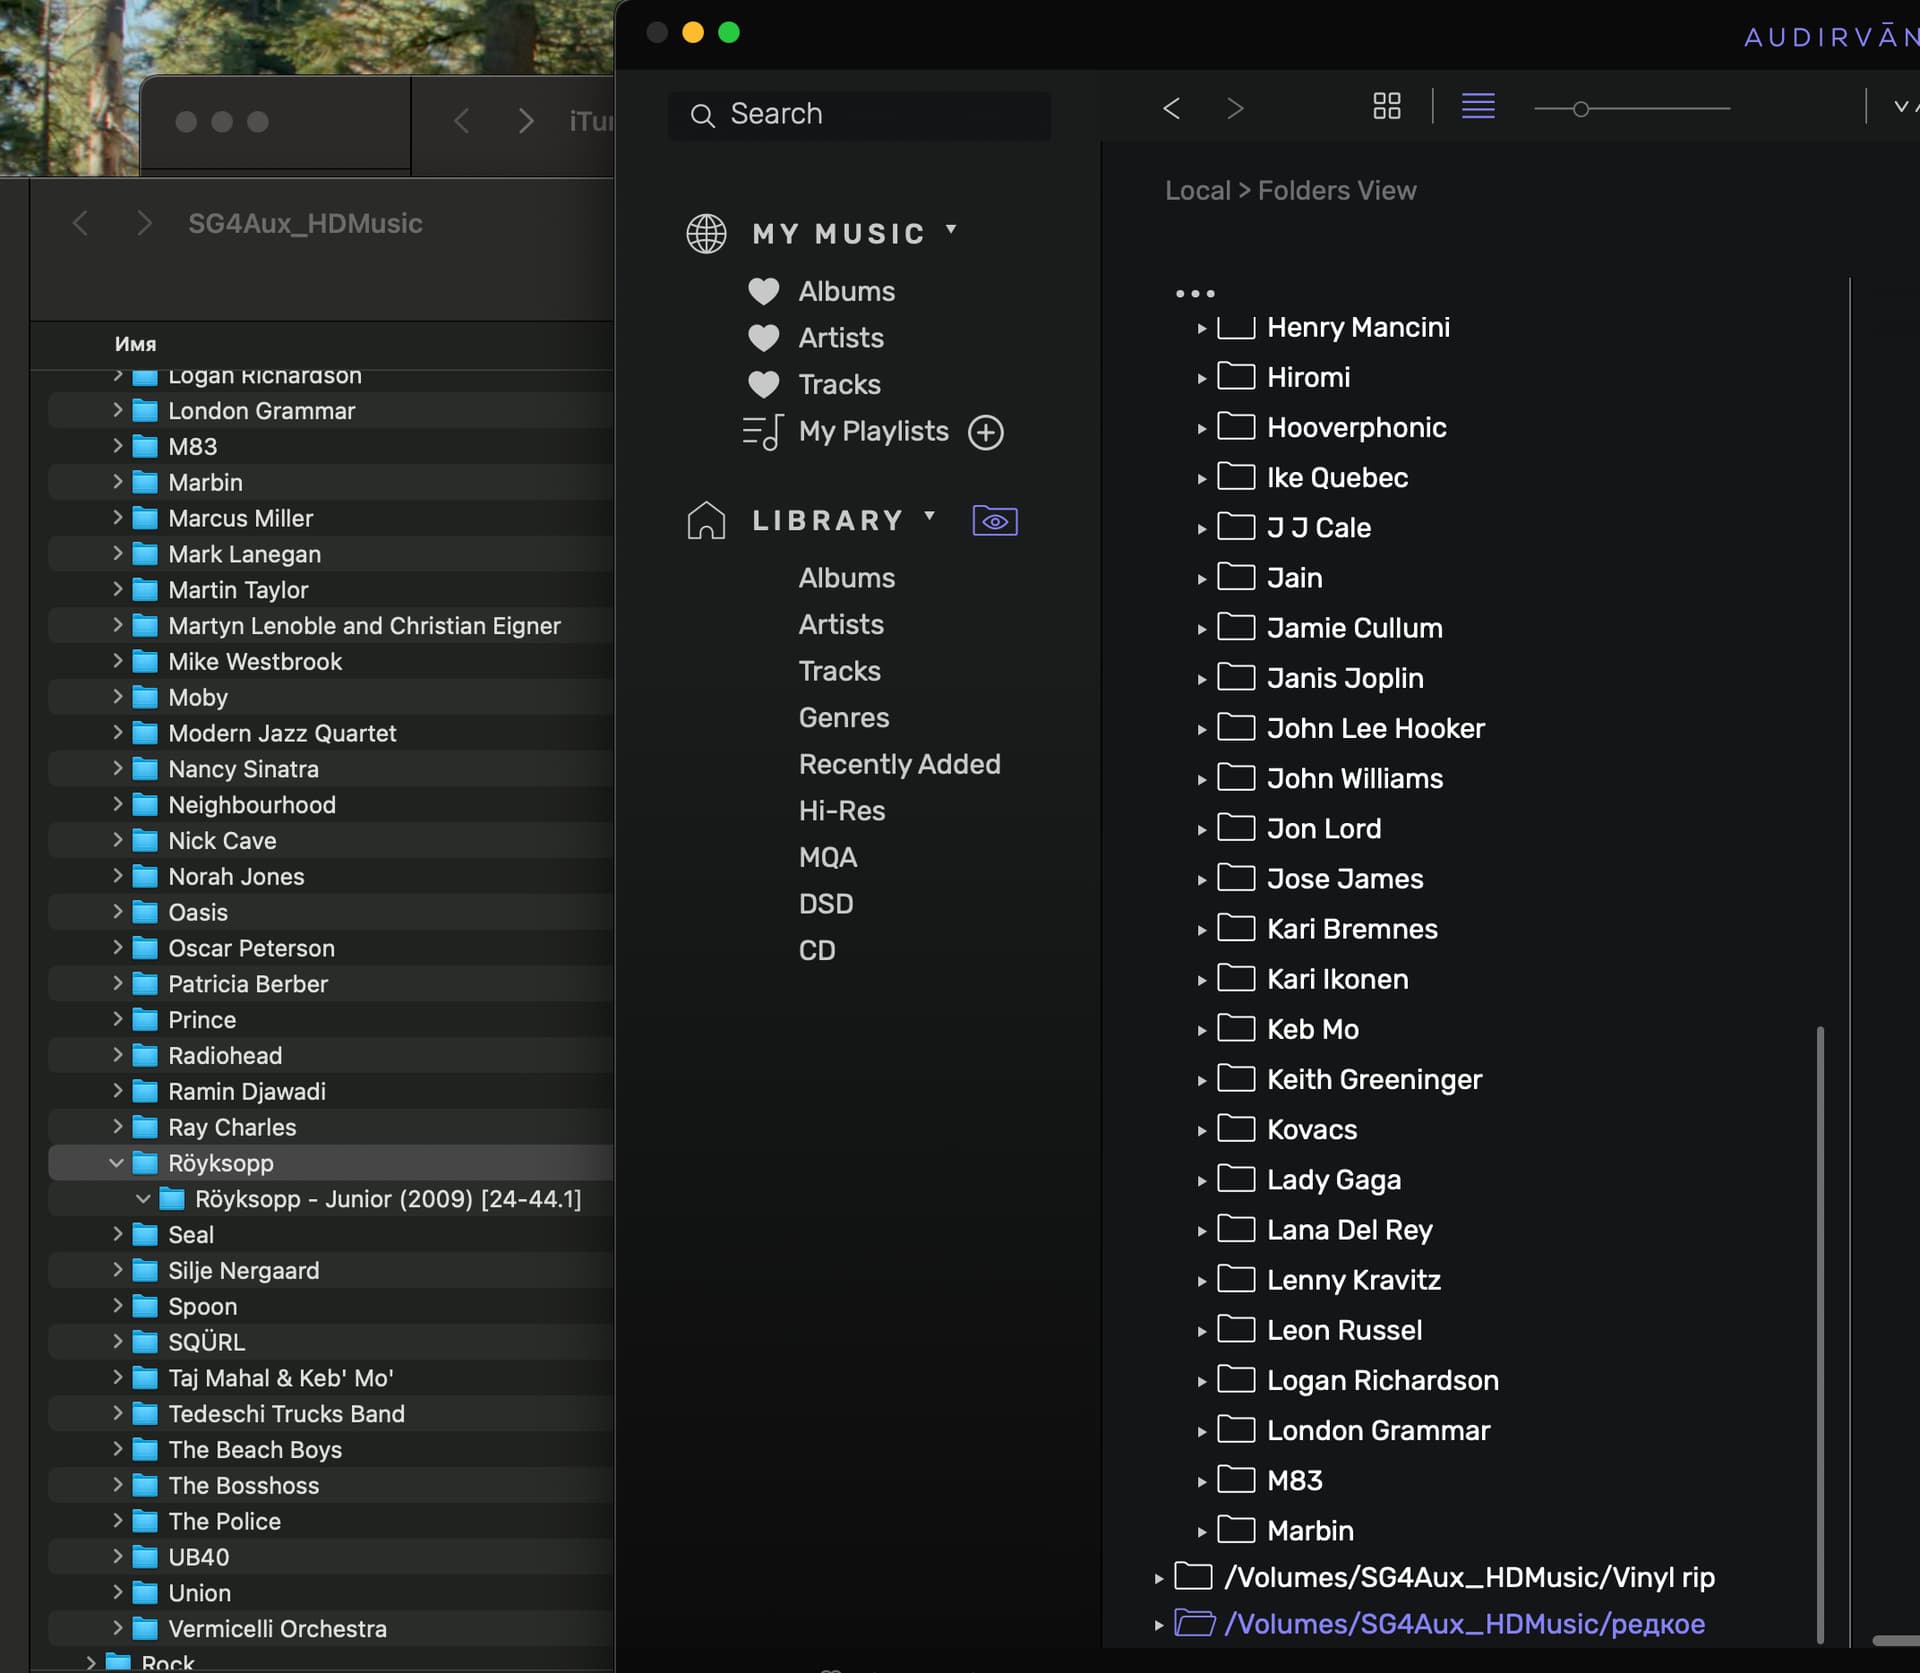Image resolution: width=1920 pixels, height=1673 pixels.
Task: Open Recently Added section
Action: (x=899, y=764)
